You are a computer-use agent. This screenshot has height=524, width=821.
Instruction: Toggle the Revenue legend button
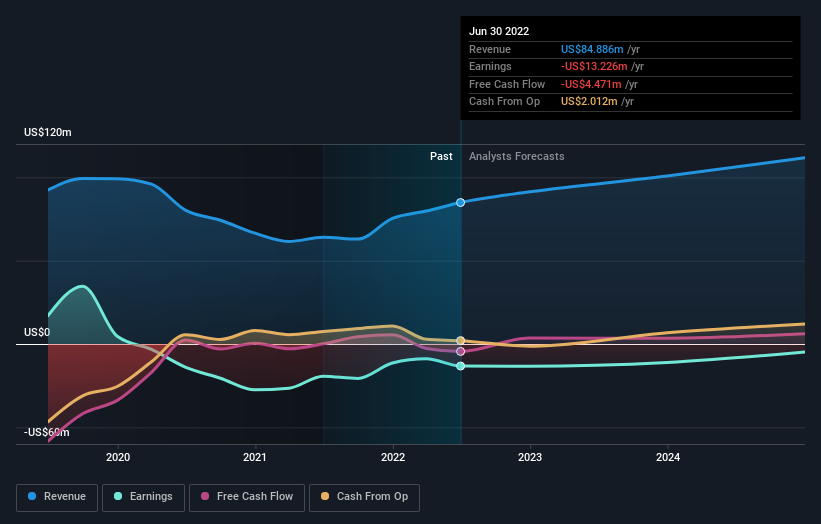pos(57,497)
